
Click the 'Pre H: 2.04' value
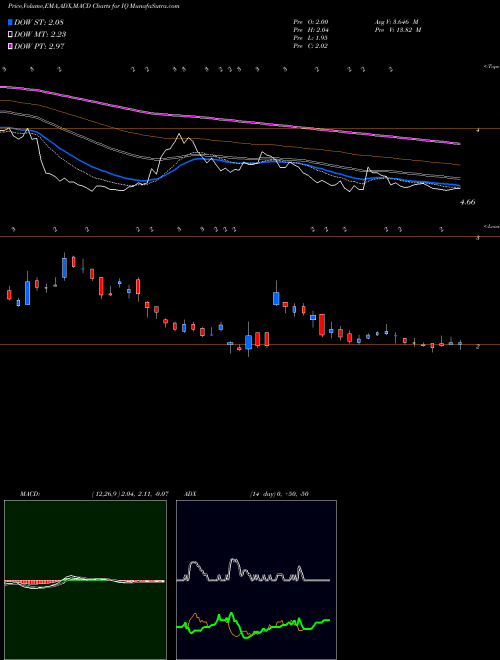click(x=311, y=30)
